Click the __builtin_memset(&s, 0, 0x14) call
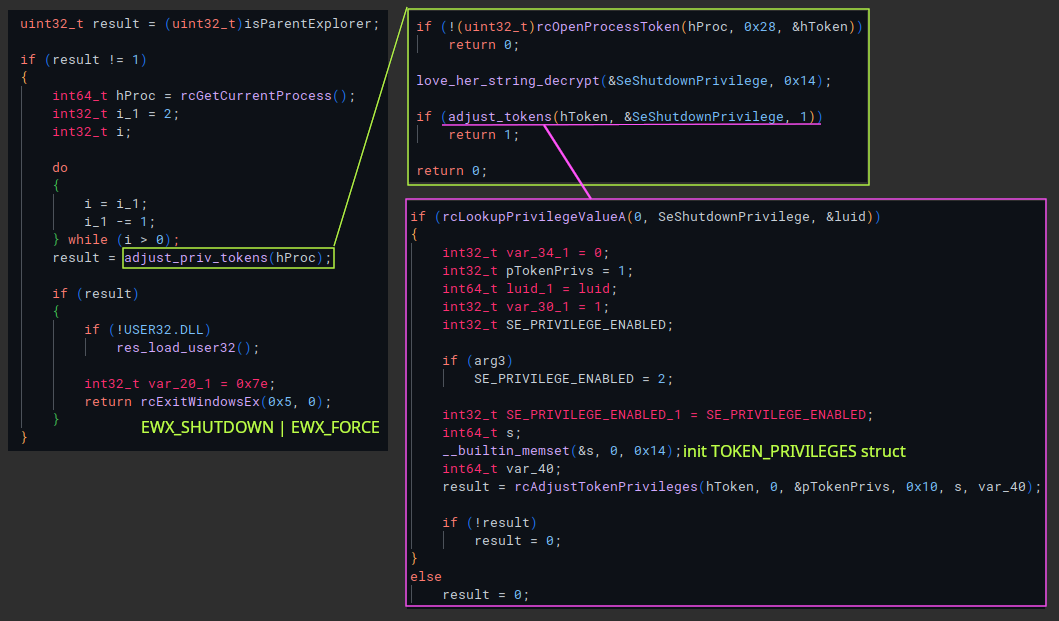Viewport: 1059px width, 621px height. click(x=562, y=451)
